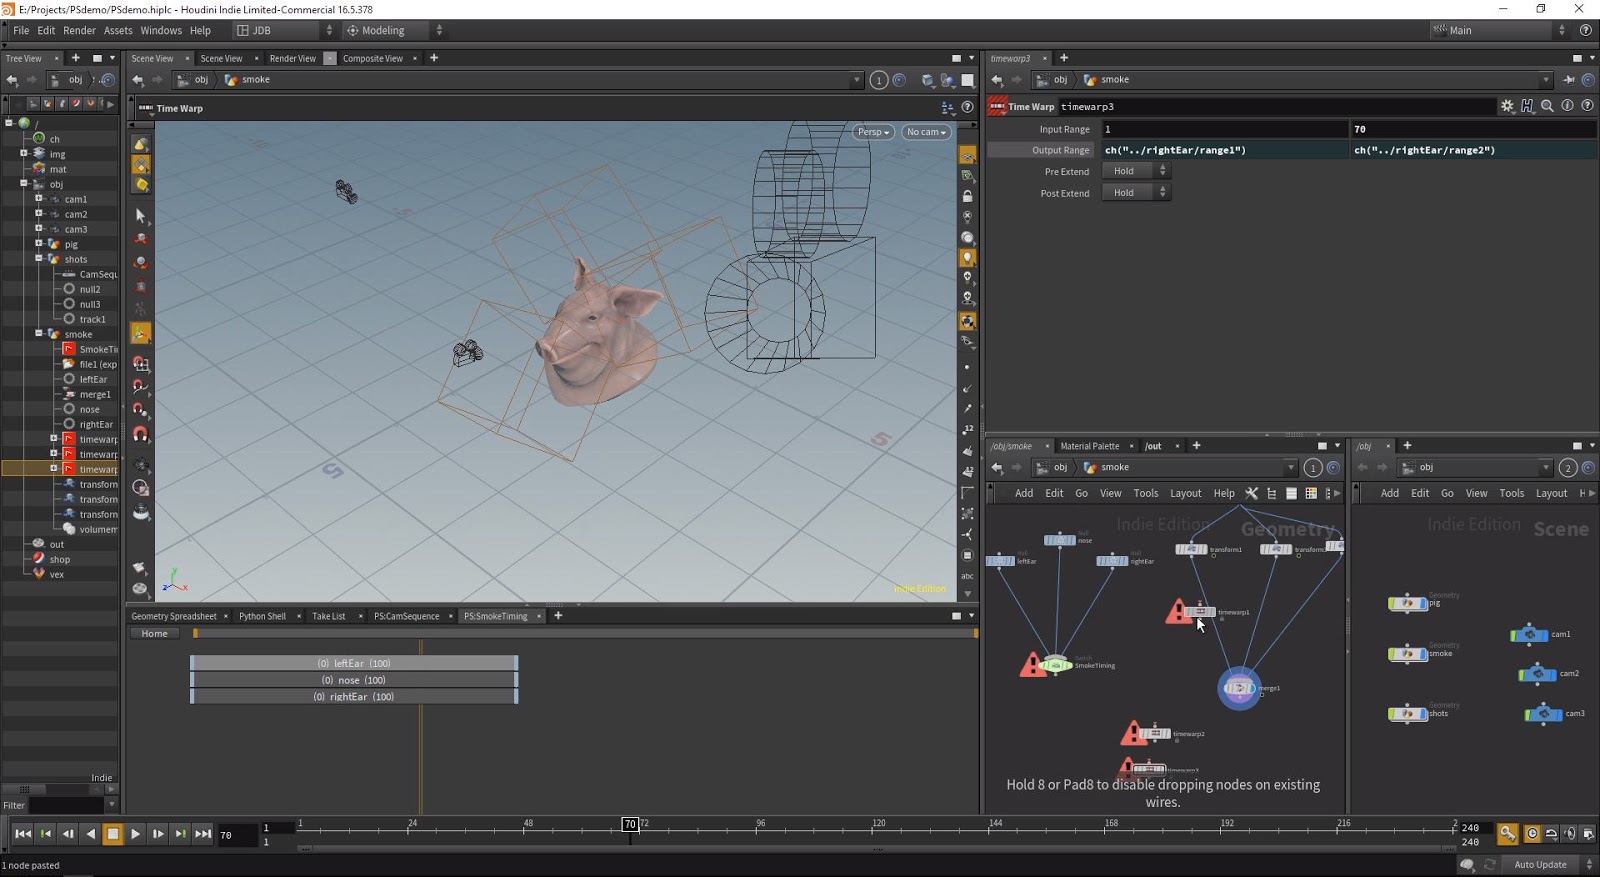Click the timewarp1 warning badge
Image resolution: width=1600 pixels, height=877 pixels.
point(1177,612)
